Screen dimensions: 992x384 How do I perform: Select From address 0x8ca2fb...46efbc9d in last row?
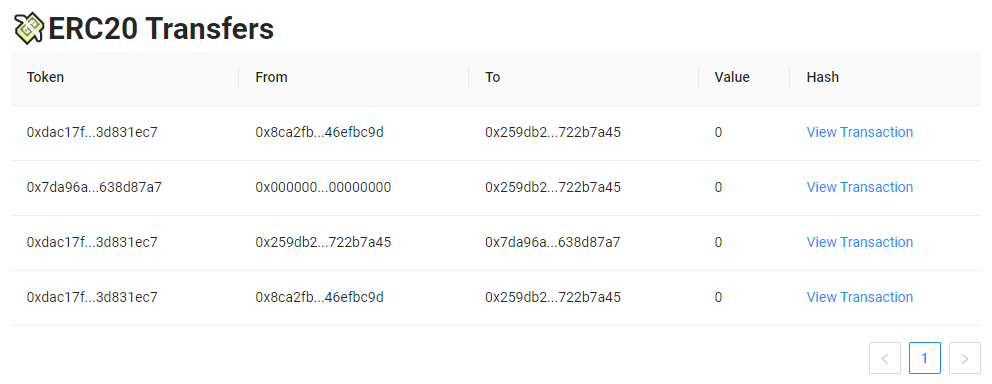(319, 297)
